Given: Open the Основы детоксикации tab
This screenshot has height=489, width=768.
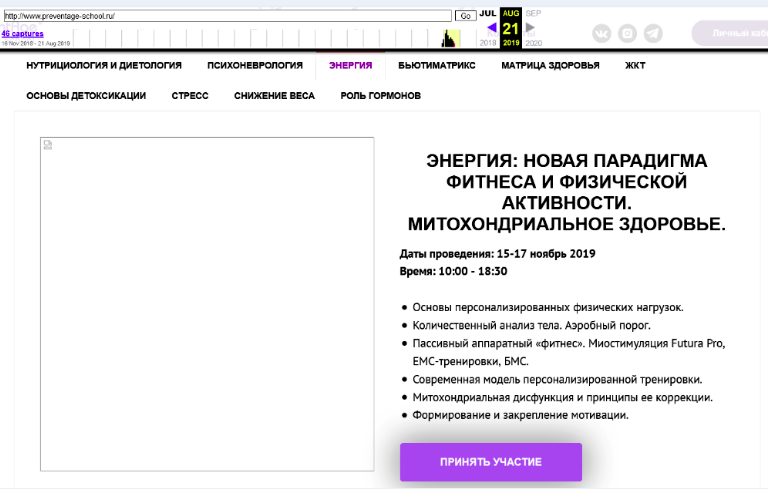Looking at the screenshot, I should coord(86,96).
